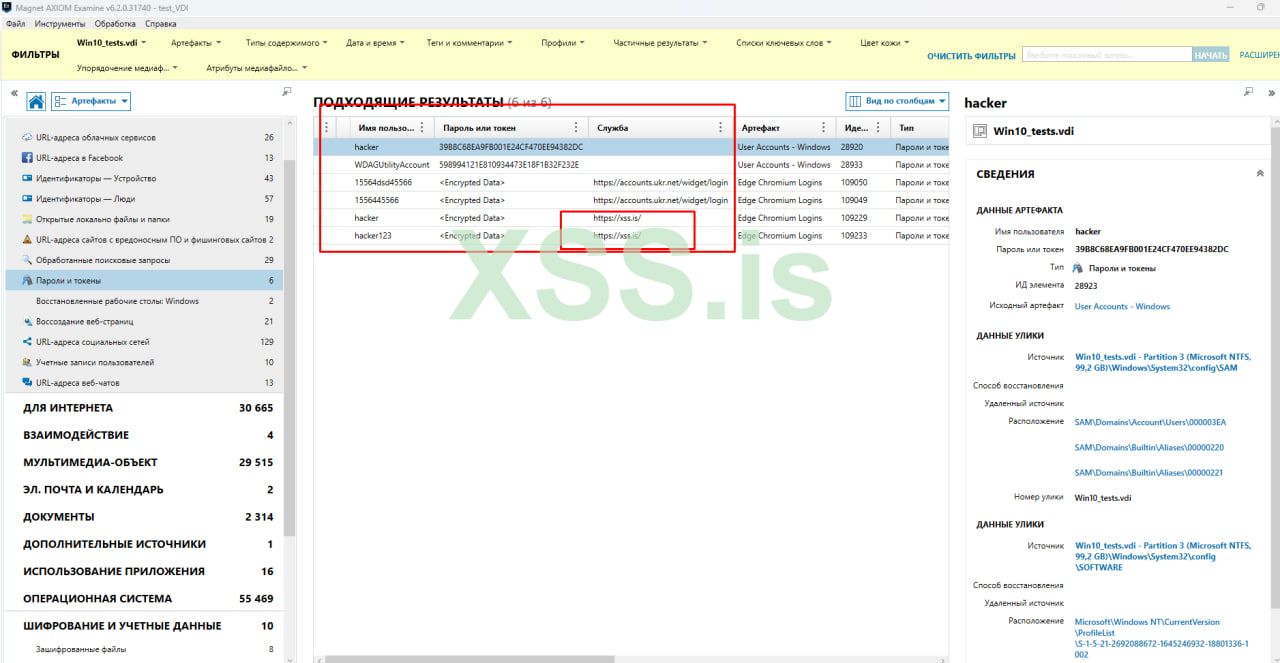Open column menu for Идентификатор column
Image resolution: width=1280 pixels, height=663 pixels.
(x=878, y=128)
